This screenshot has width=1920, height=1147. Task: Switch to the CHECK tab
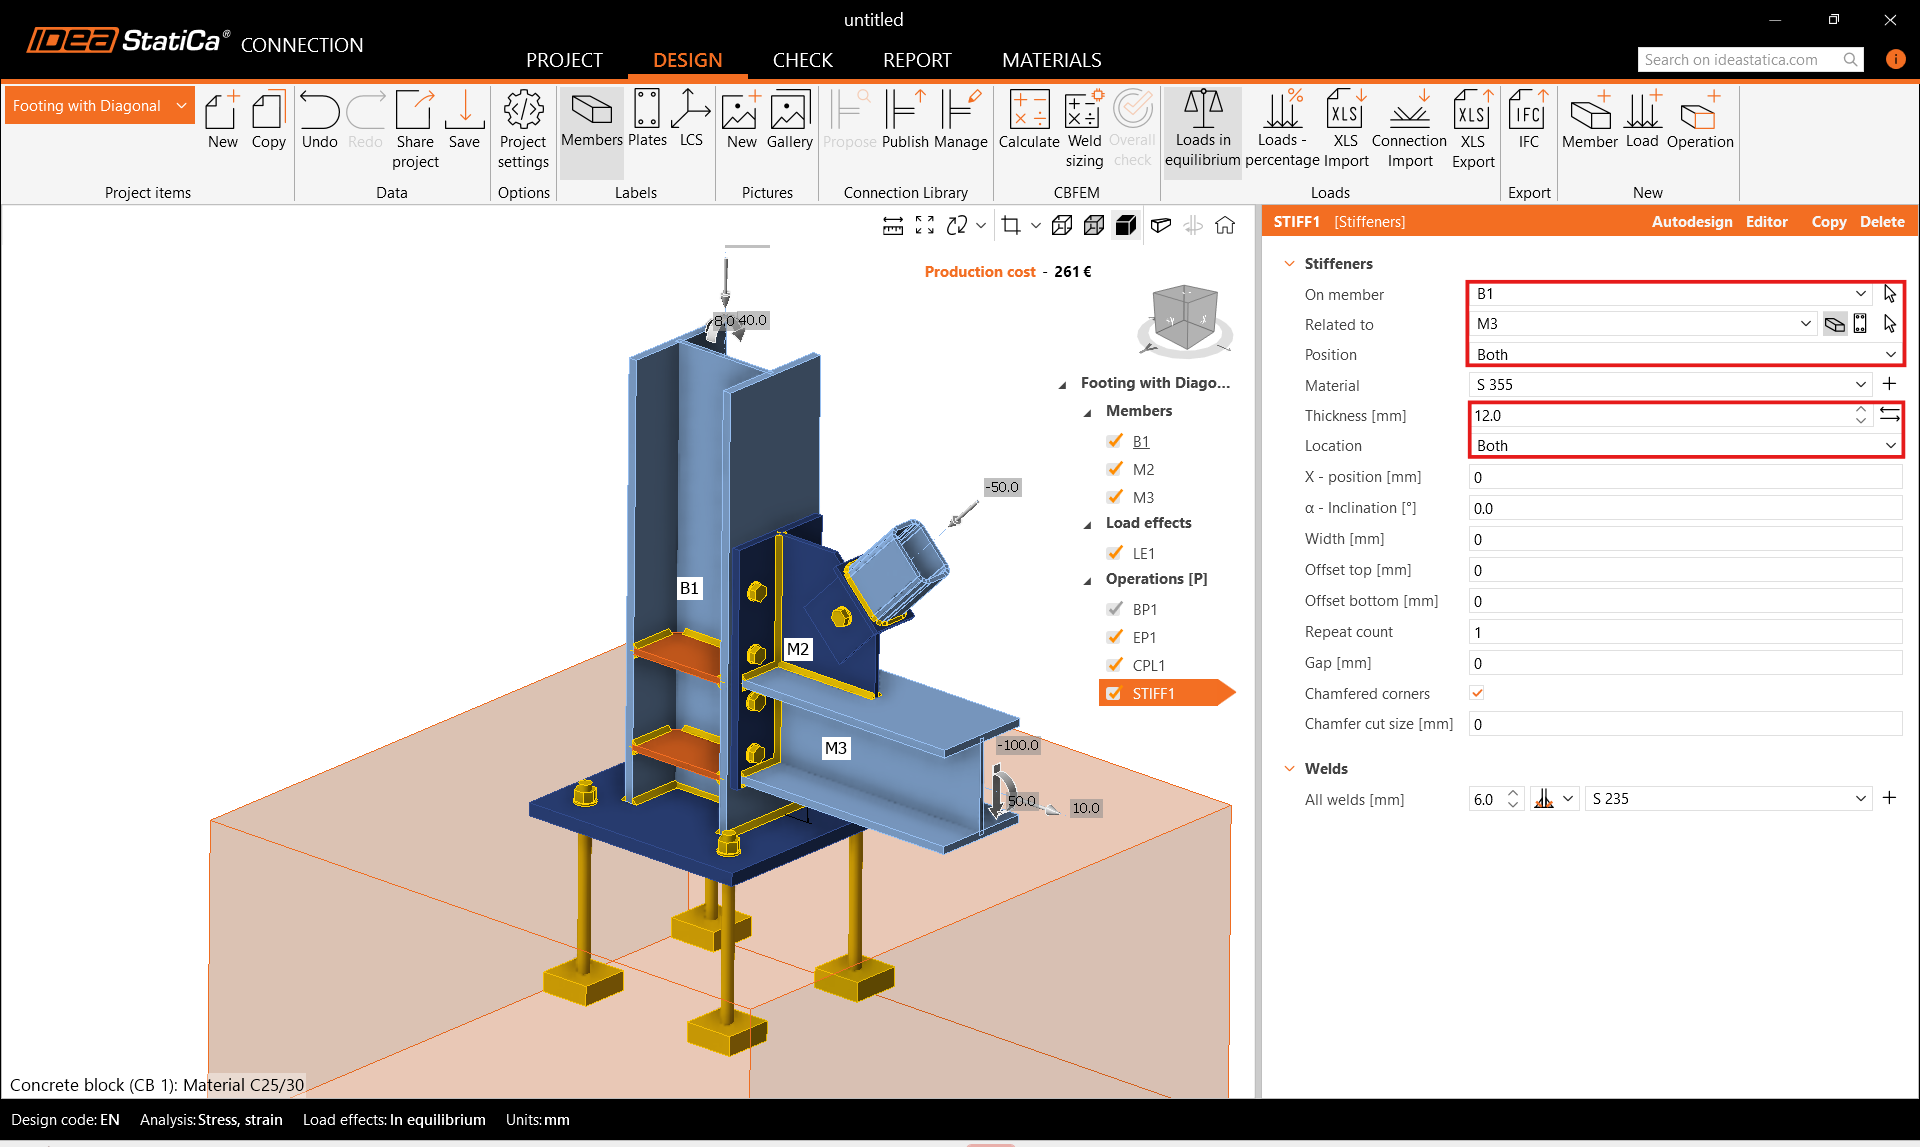(802, 60)
